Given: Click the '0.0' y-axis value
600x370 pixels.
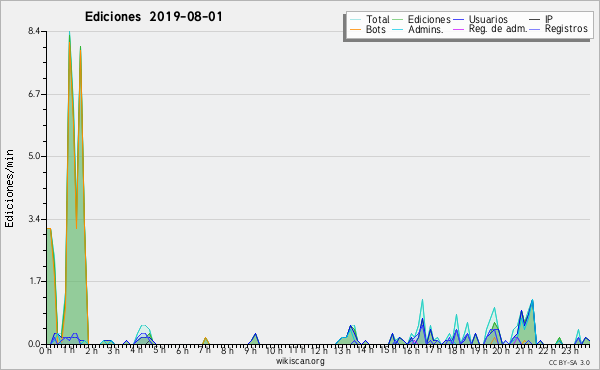Looking at the screenshot, I should tap(34, 344).
